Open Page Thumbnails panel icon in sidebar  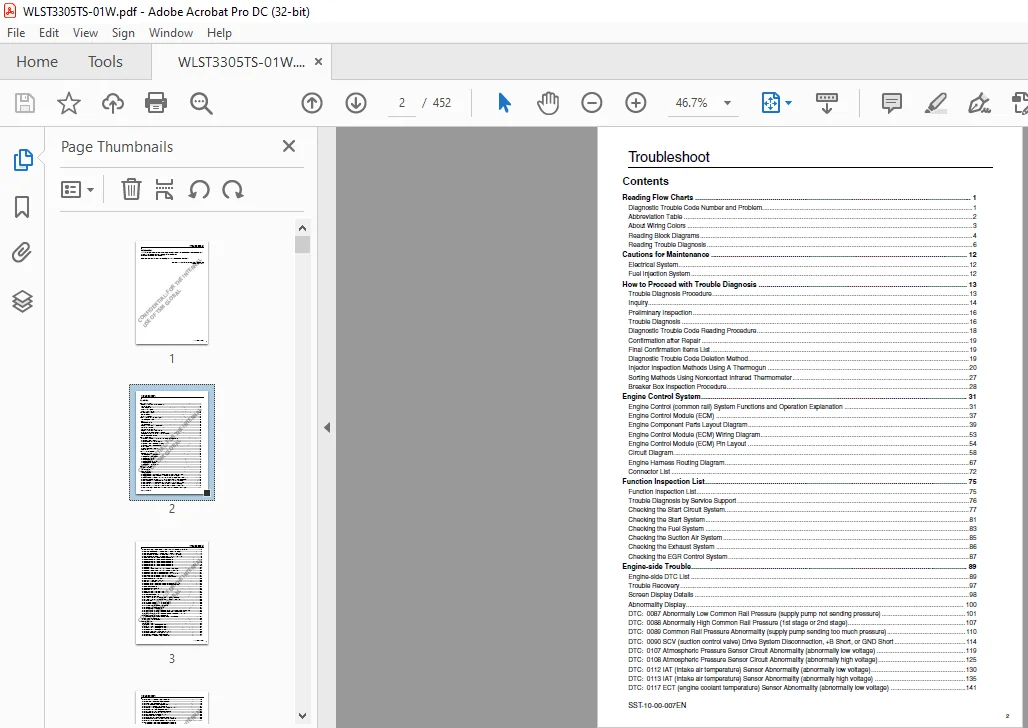tap(23, 159)
